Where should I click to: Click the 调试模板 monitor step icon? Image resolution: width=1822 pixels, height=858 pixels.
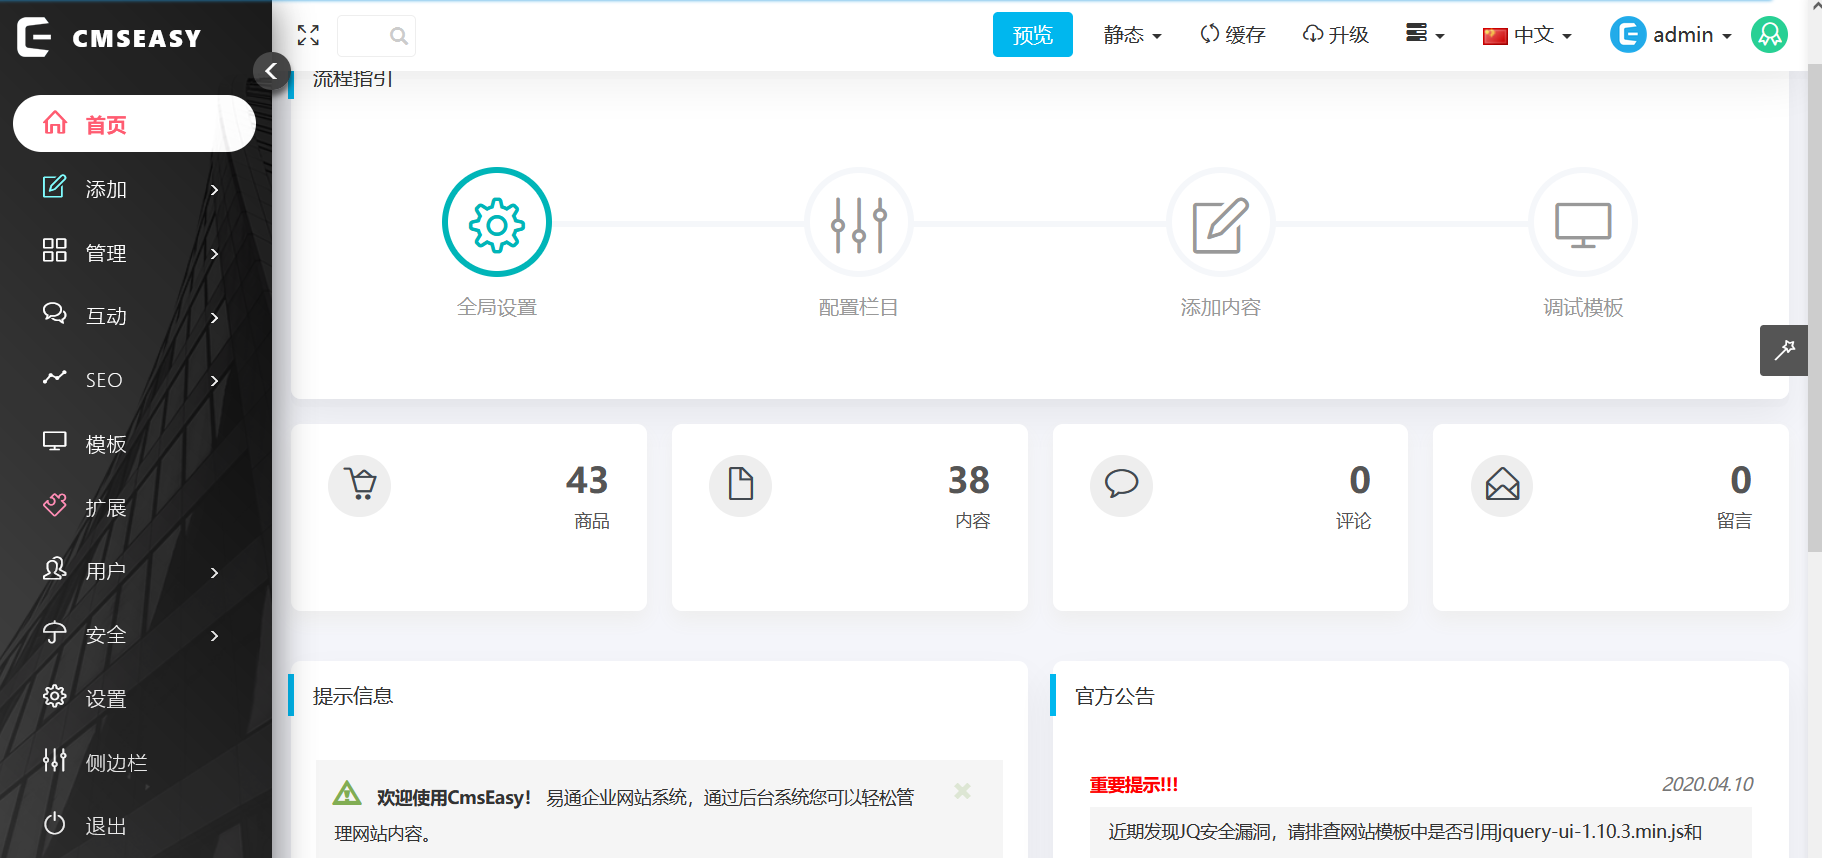click(1583, 222)
